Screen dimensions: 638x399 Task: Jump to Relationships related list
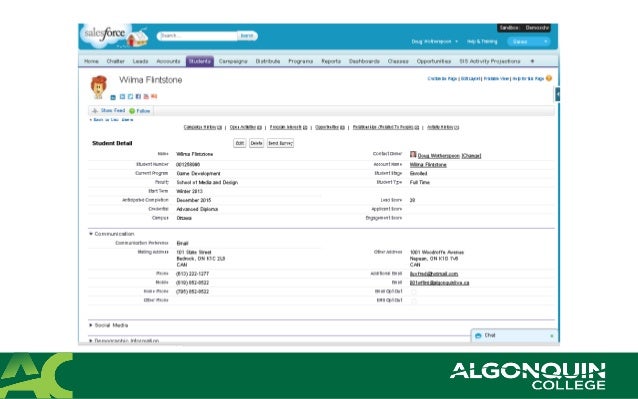(386, 127)
